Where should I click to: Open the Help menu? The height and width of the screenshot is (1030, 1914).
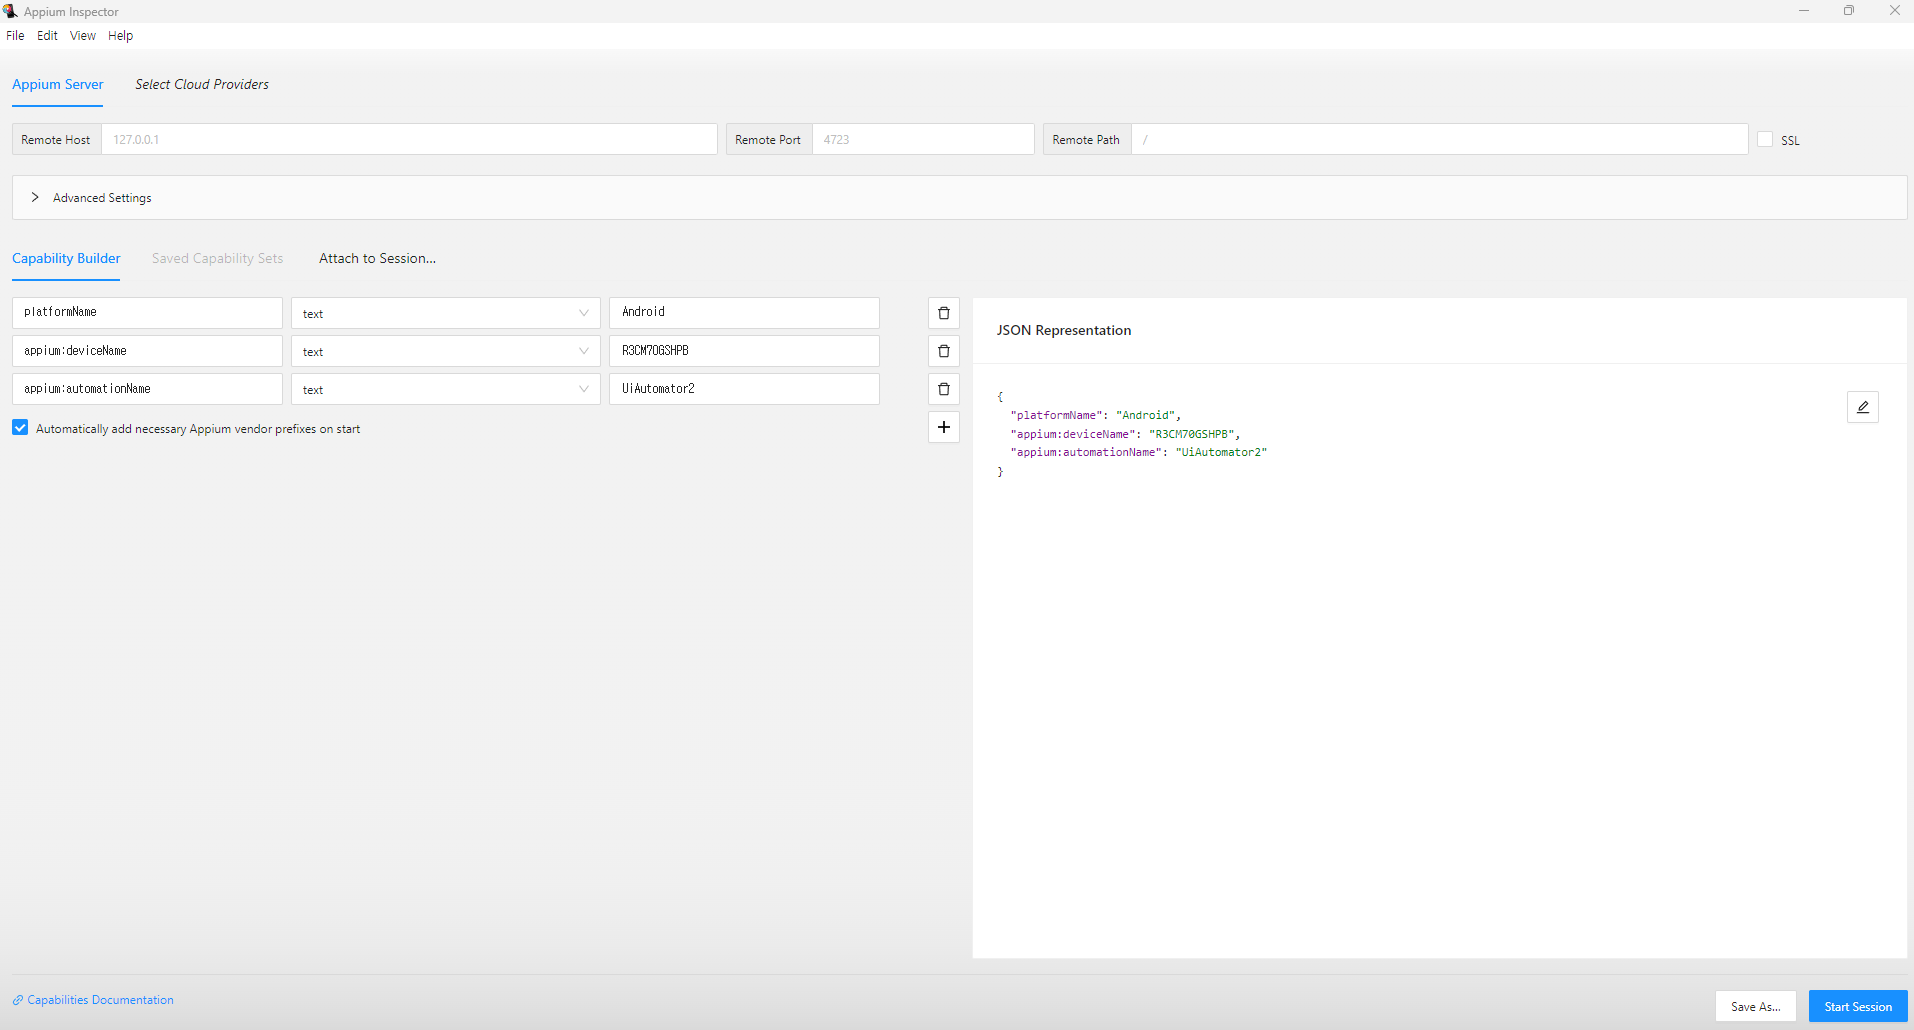pyautogui.click(x=120, y=35)
